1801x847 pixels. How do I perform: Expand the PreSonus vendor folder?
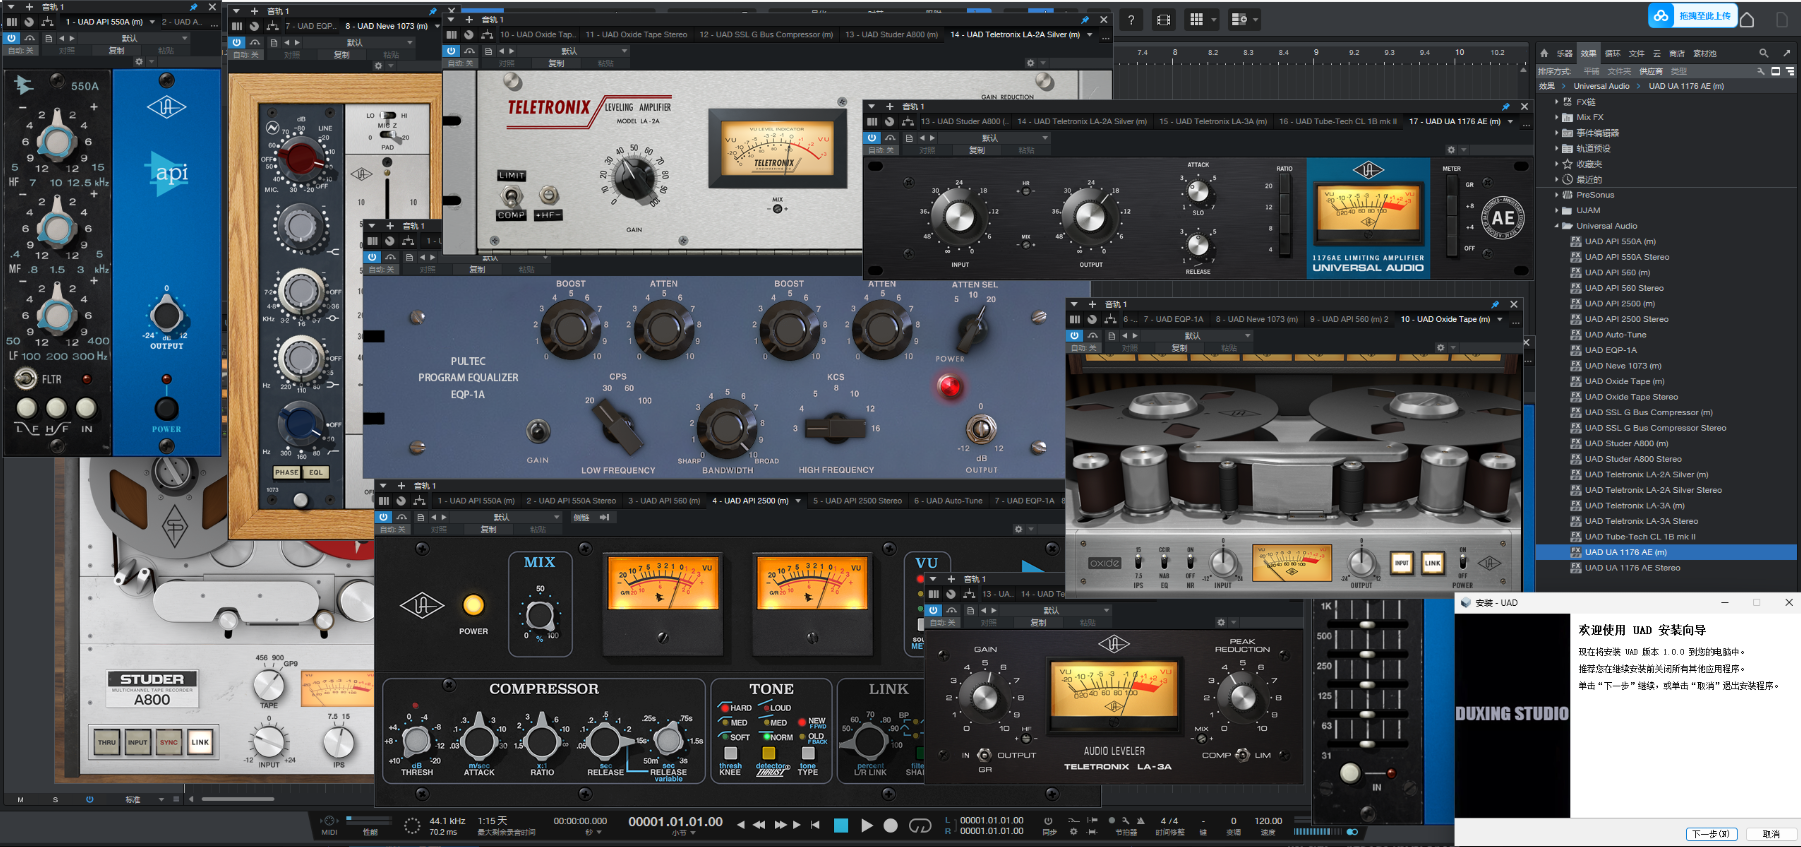1556,195
